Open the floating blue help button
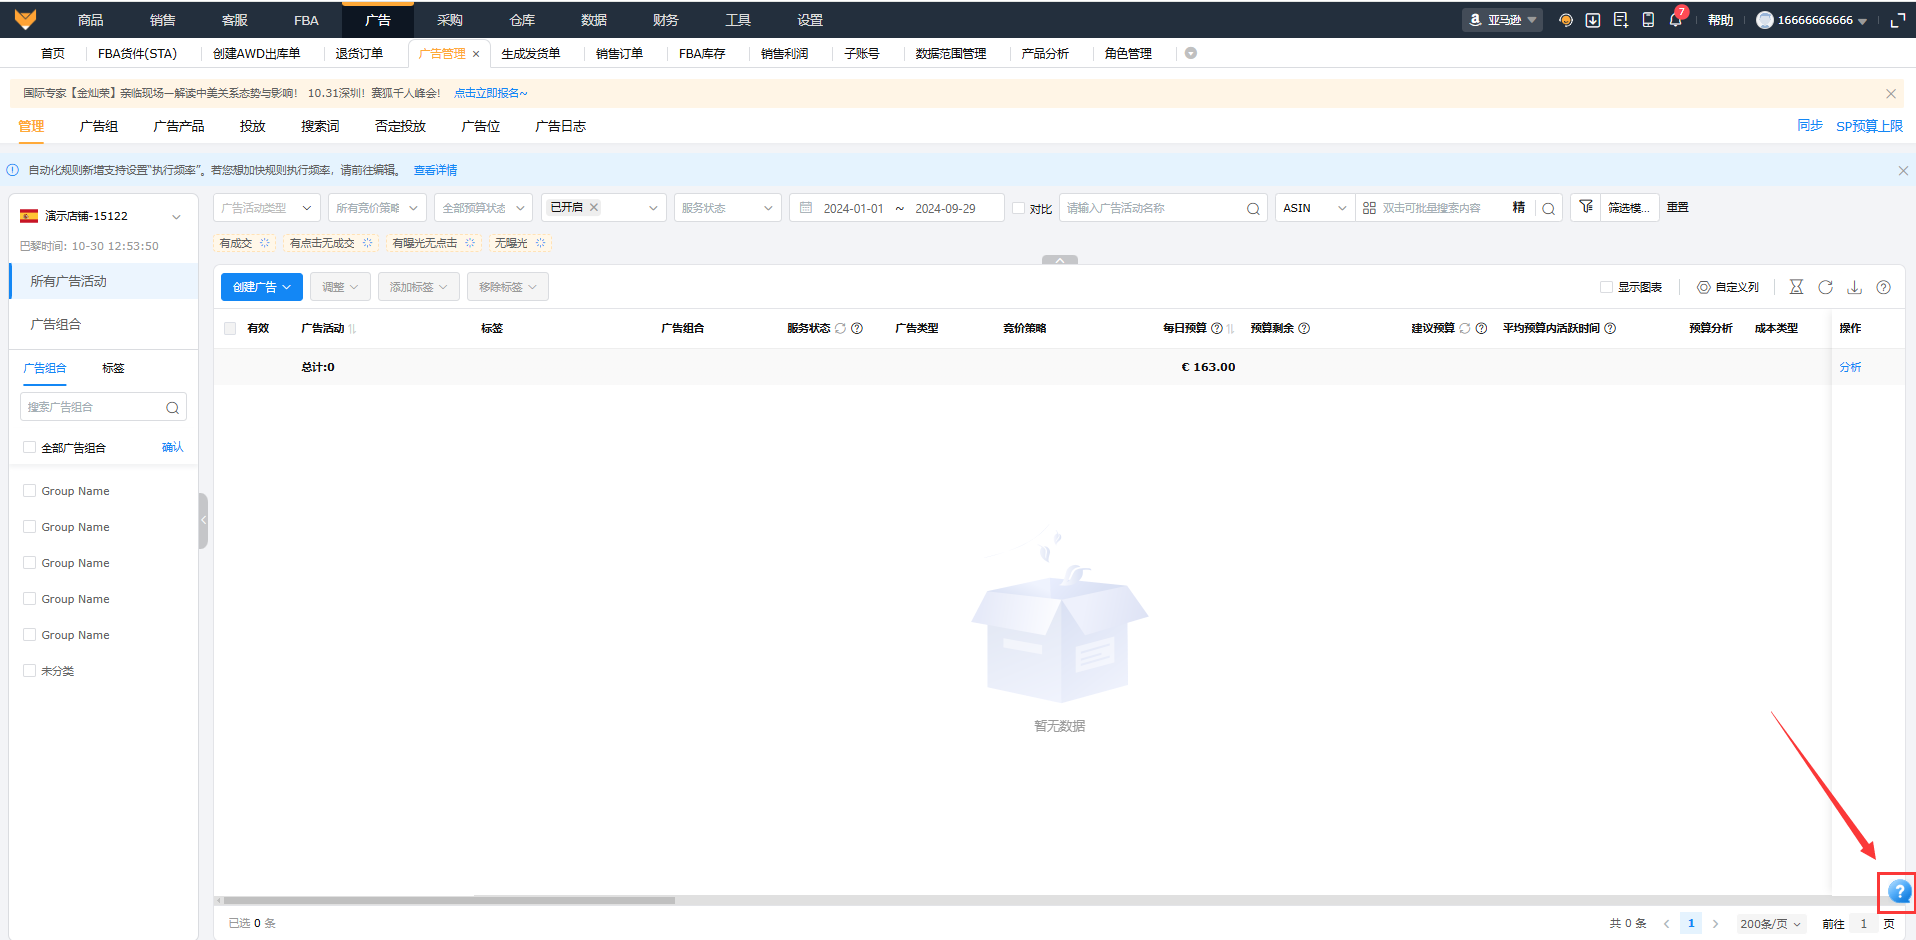This screenshot has height=940, width=1916. click(1899, 891)
